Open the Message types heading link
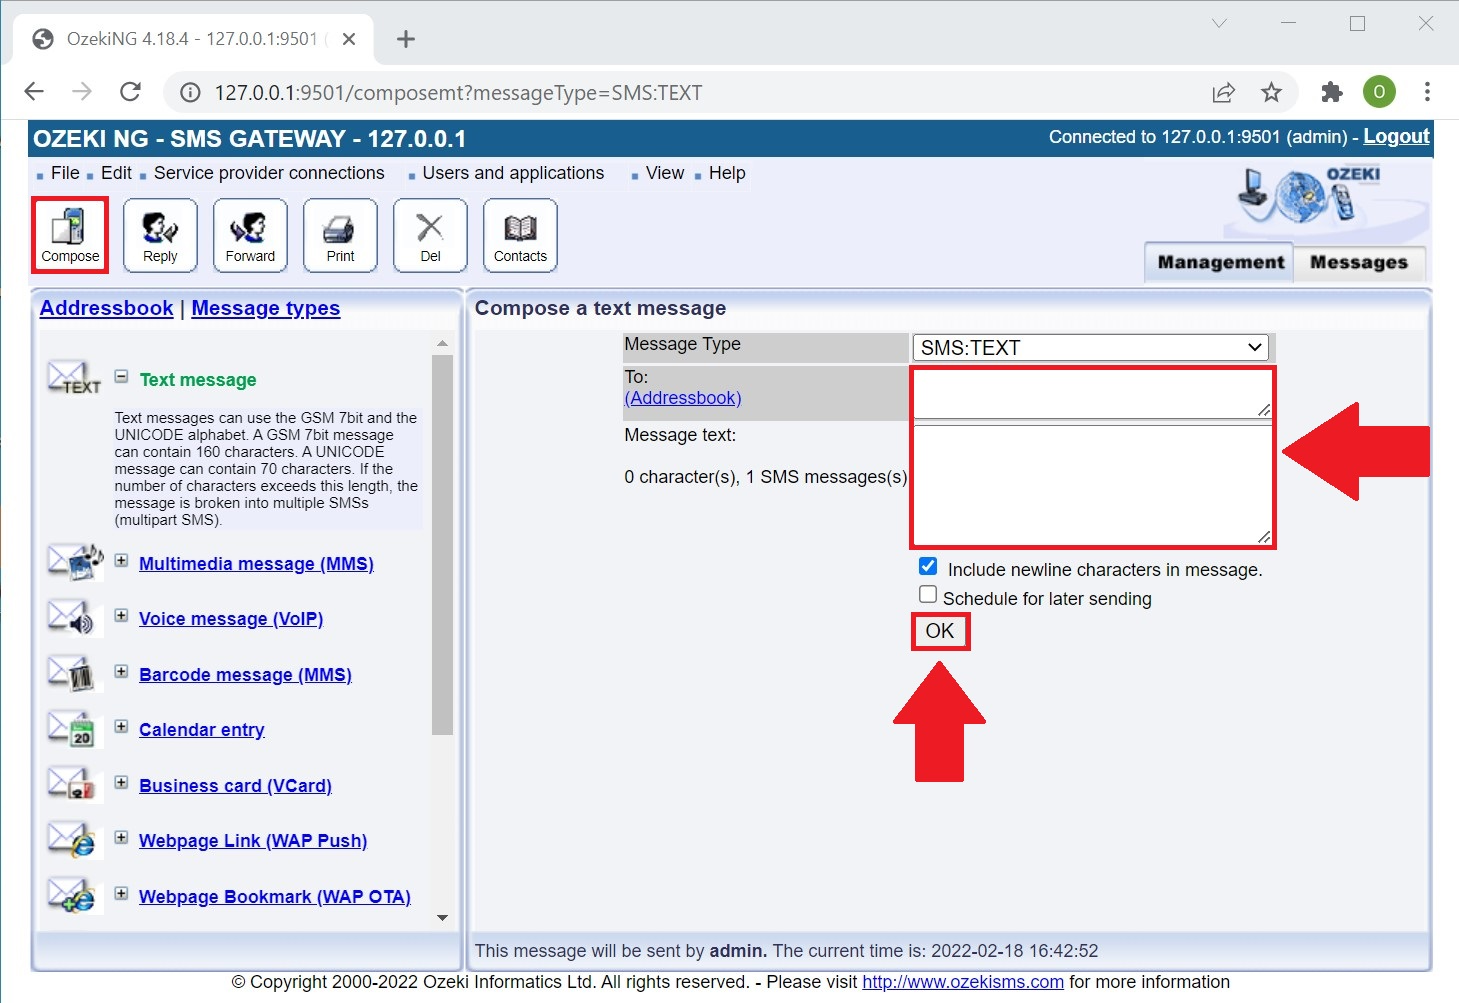Screen dimensions: 1459x1003 tap(266, 308)
